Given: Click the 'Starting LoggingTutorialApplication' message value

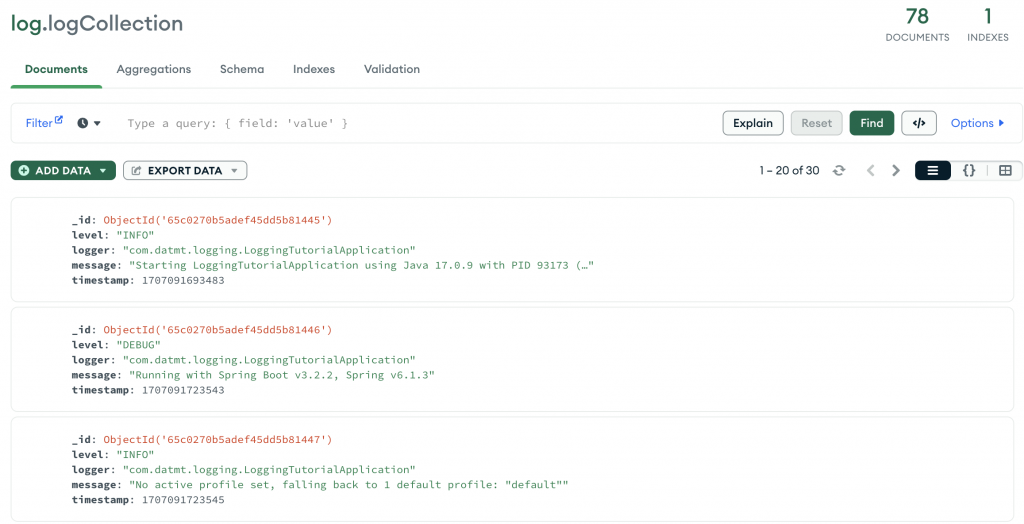Looking at the screenshot, I should 361,265.
